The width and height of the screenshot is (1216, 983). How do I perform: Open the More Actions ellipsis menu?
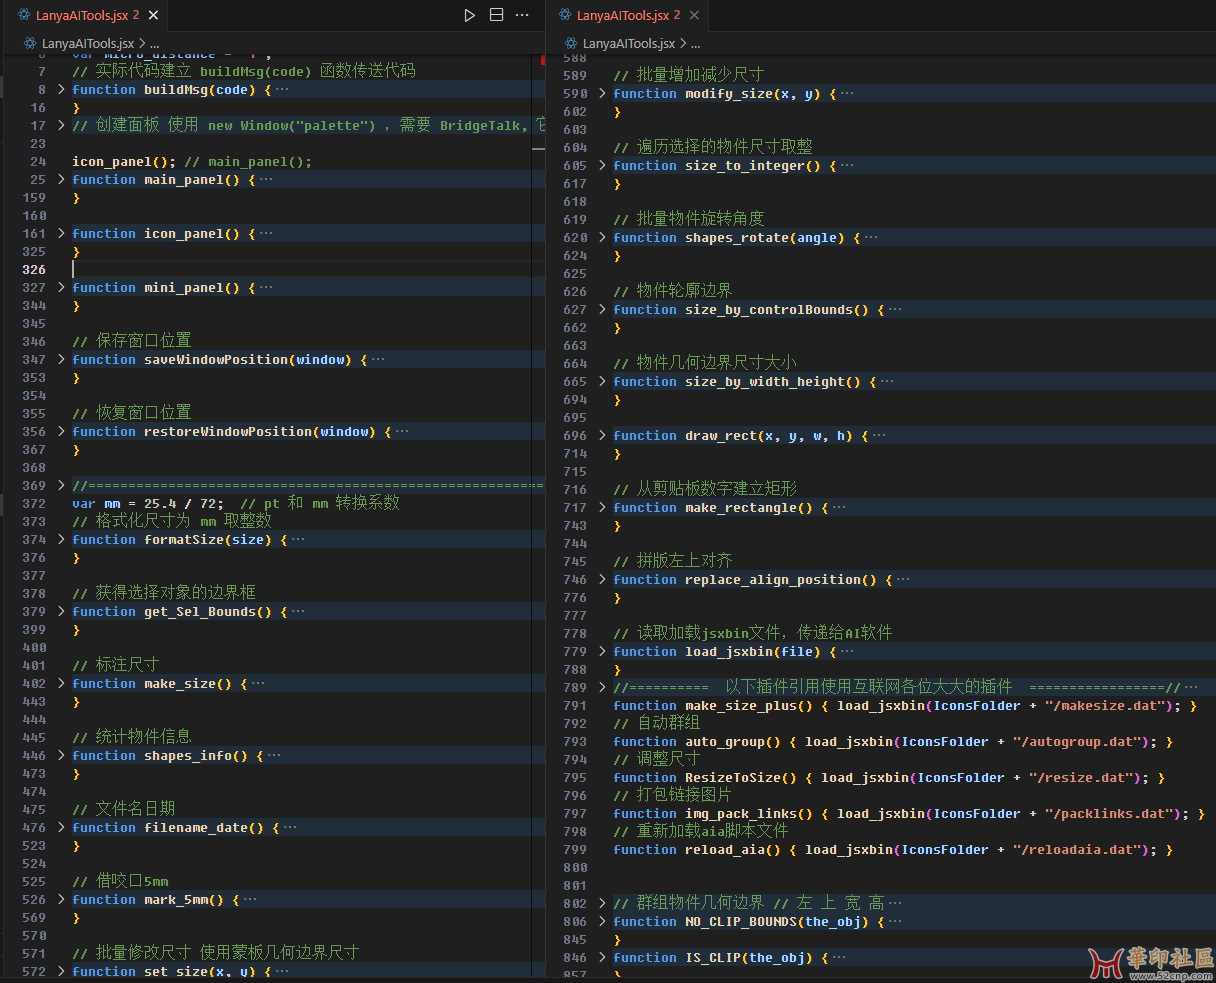pyautogui.click(x=522, y=15)
